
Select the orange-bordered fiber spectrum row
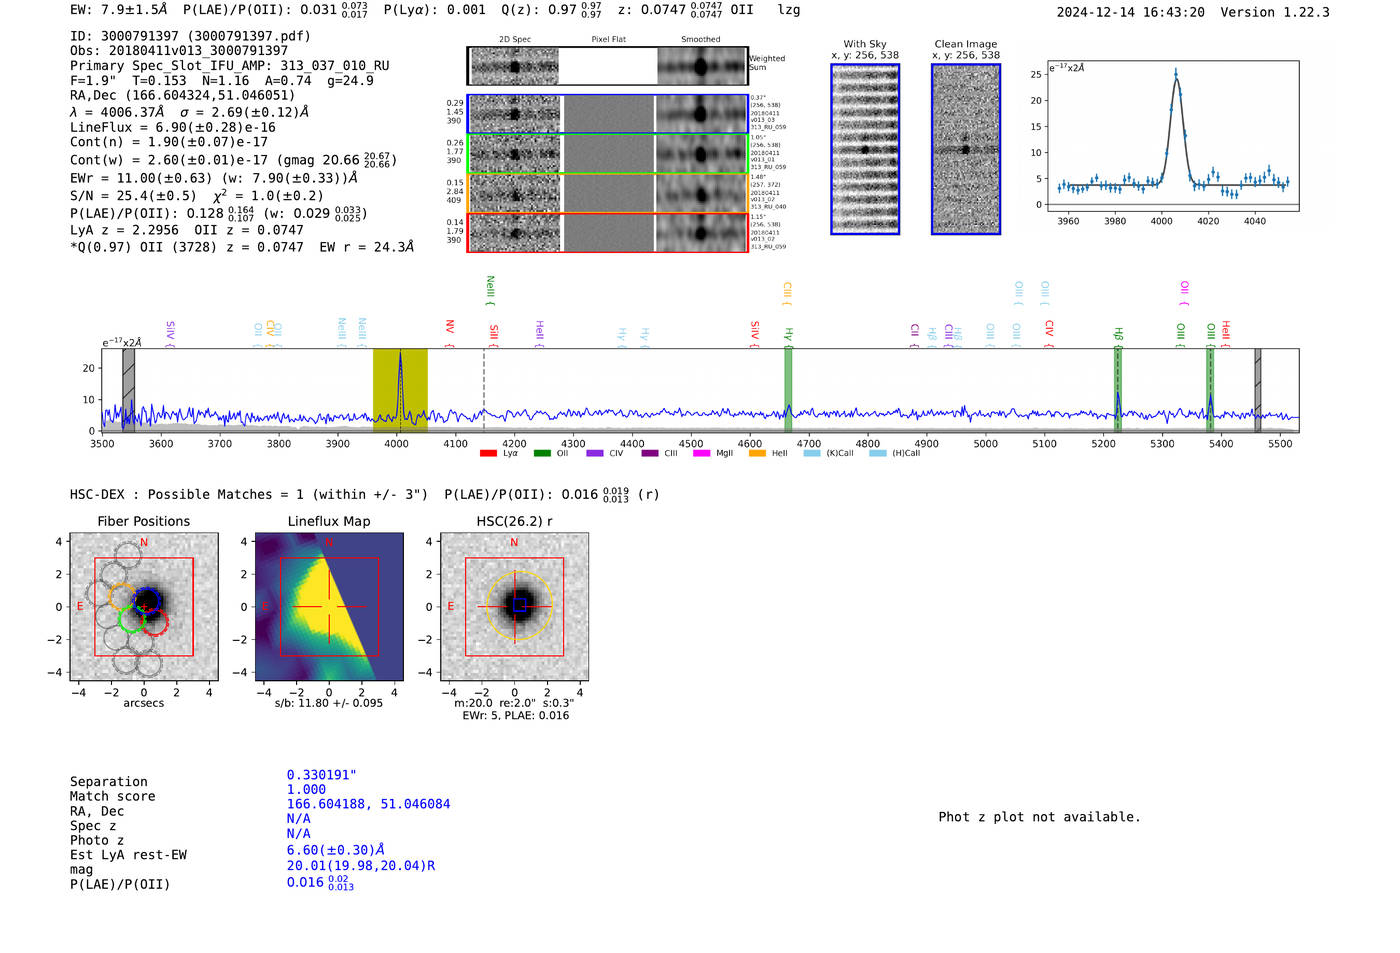tap(607, 193)
